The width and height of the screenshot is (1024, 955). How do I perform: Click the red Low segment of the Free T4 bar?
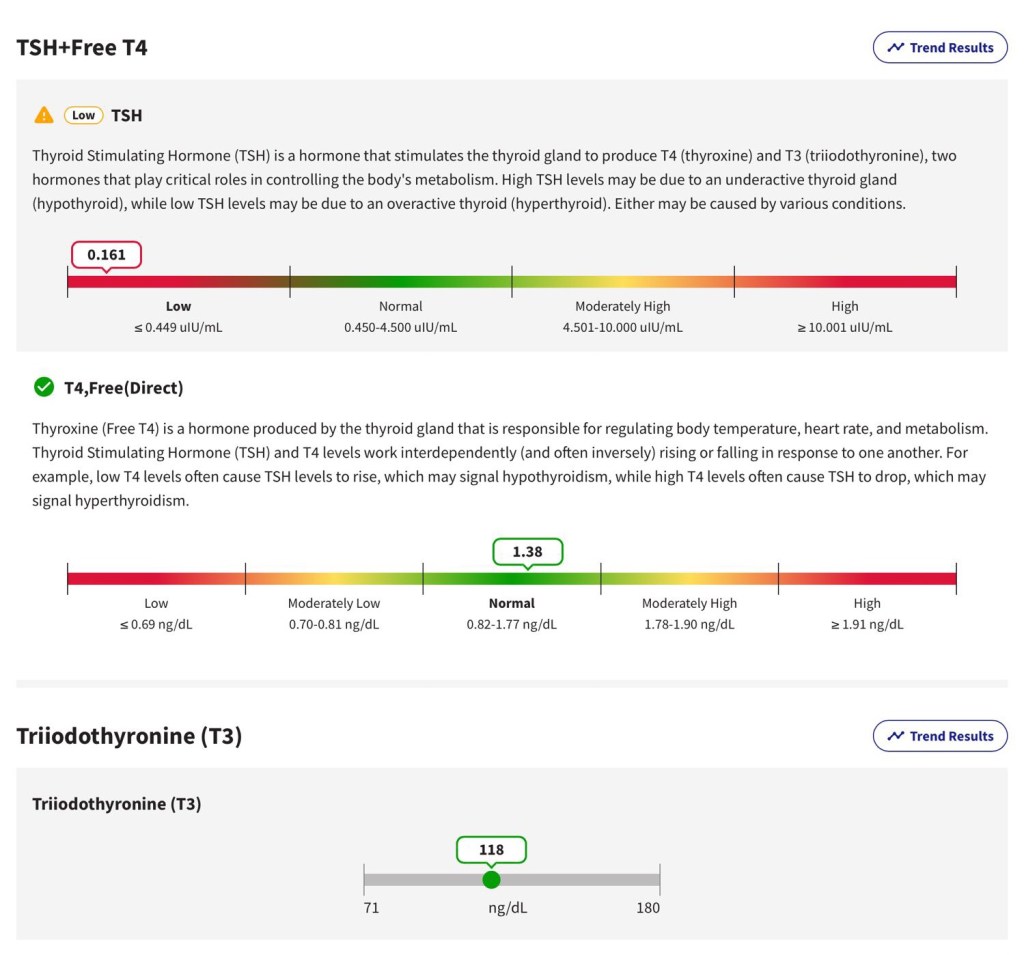click(x=156, y=578)
